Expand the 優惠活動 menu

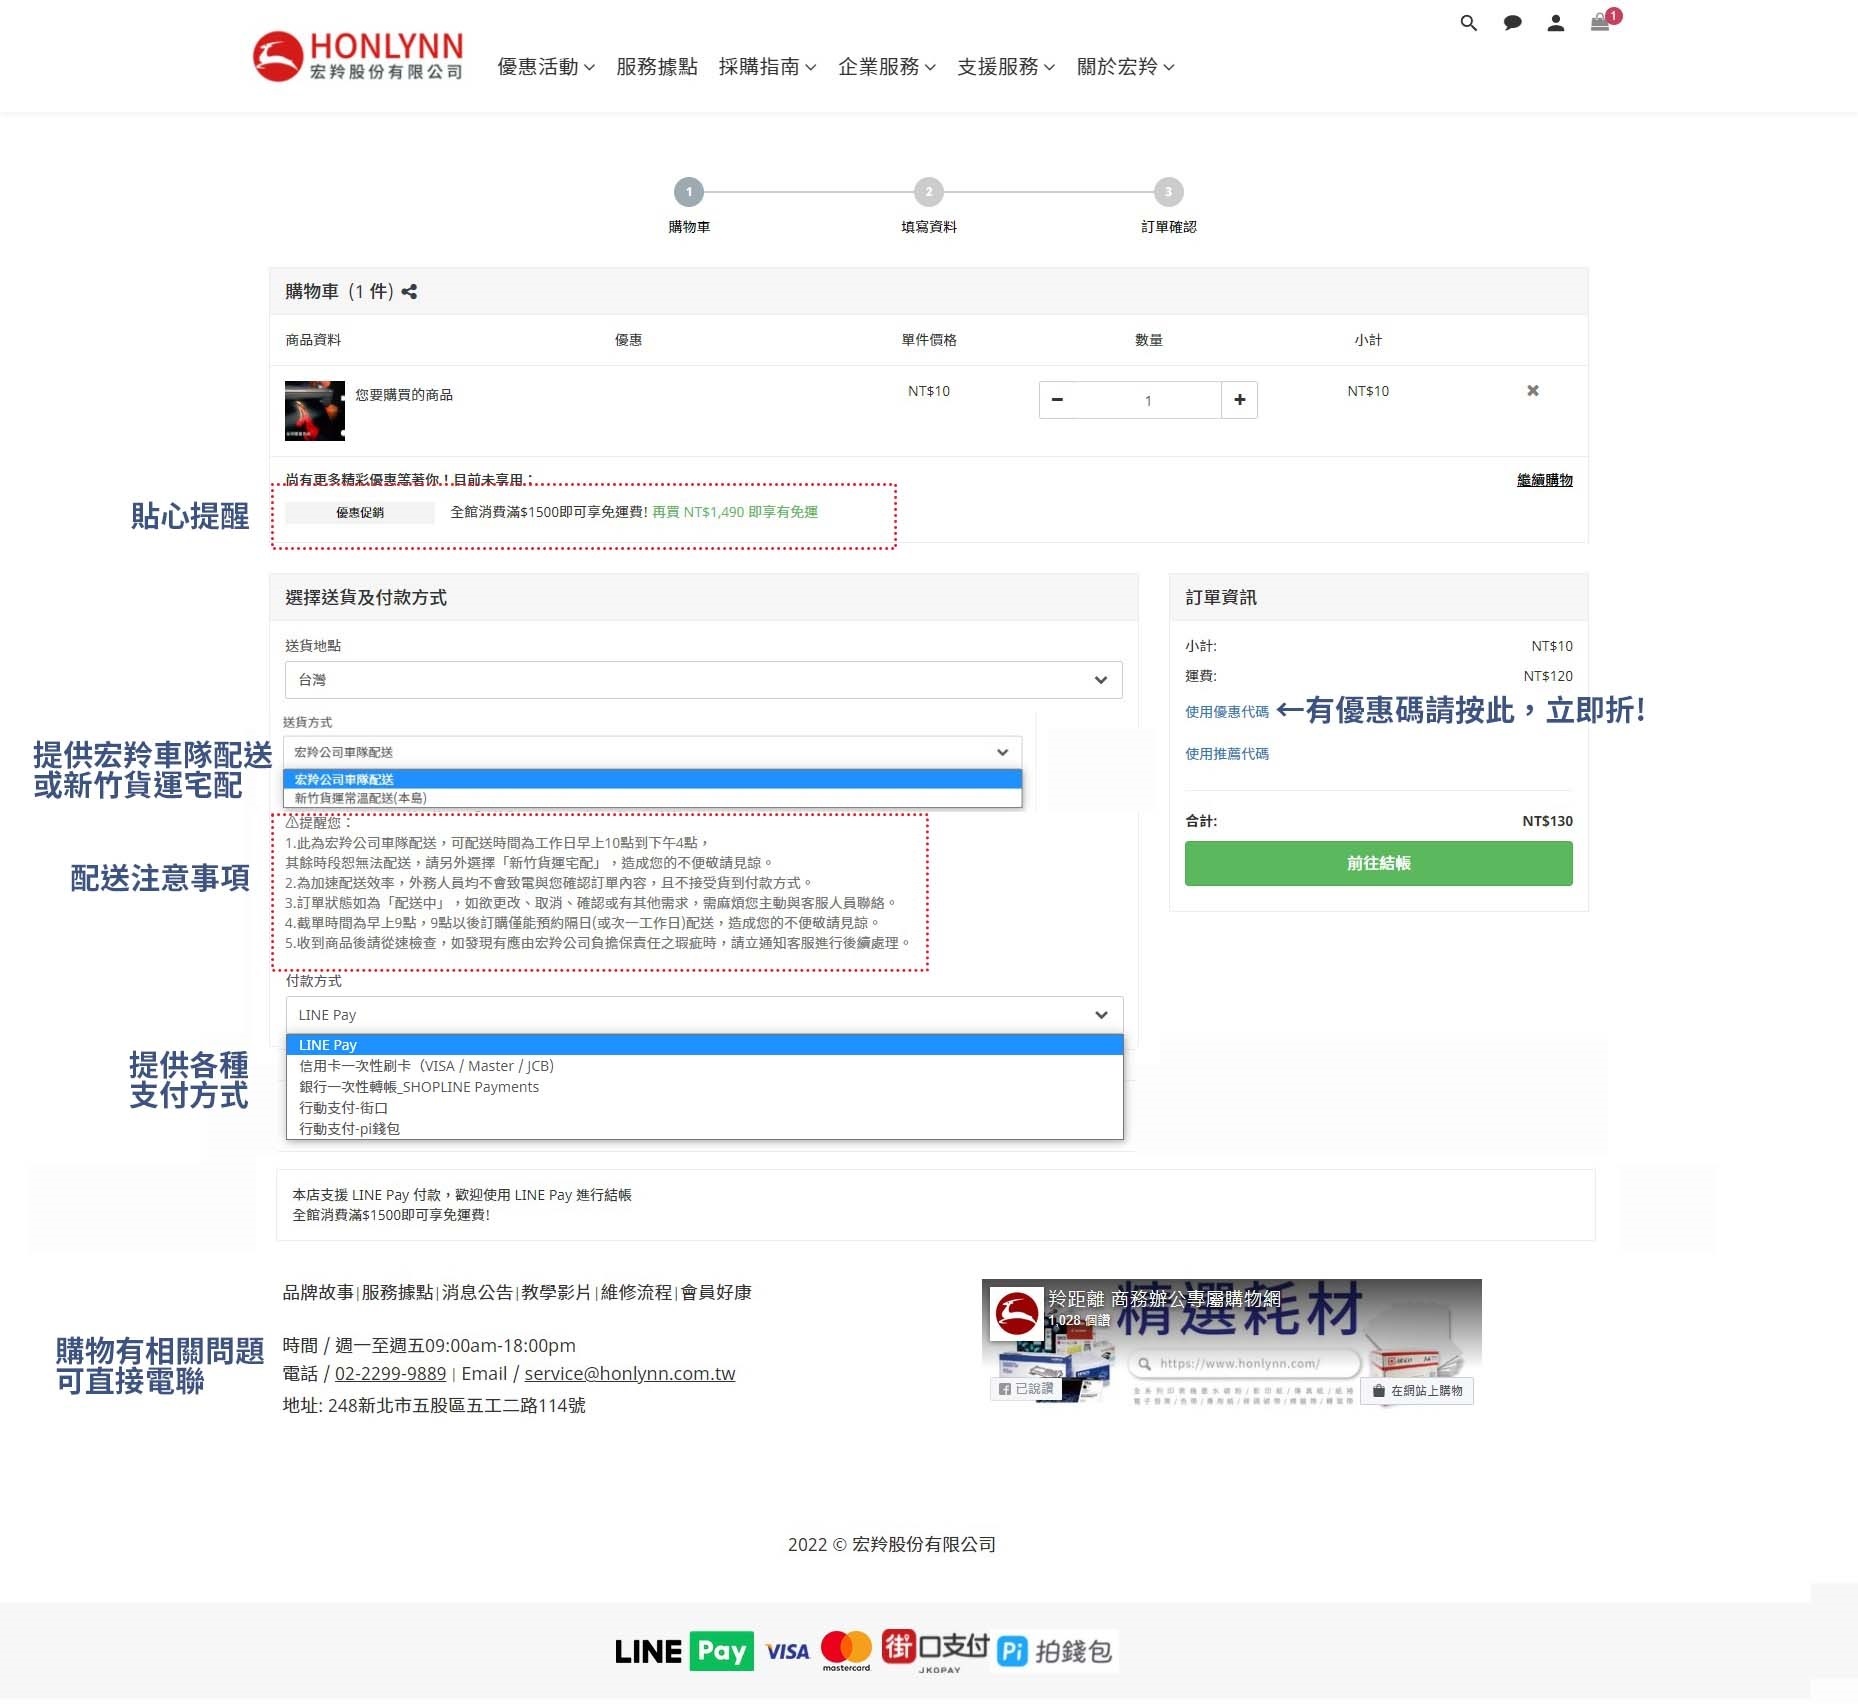(x=546, y=67)
